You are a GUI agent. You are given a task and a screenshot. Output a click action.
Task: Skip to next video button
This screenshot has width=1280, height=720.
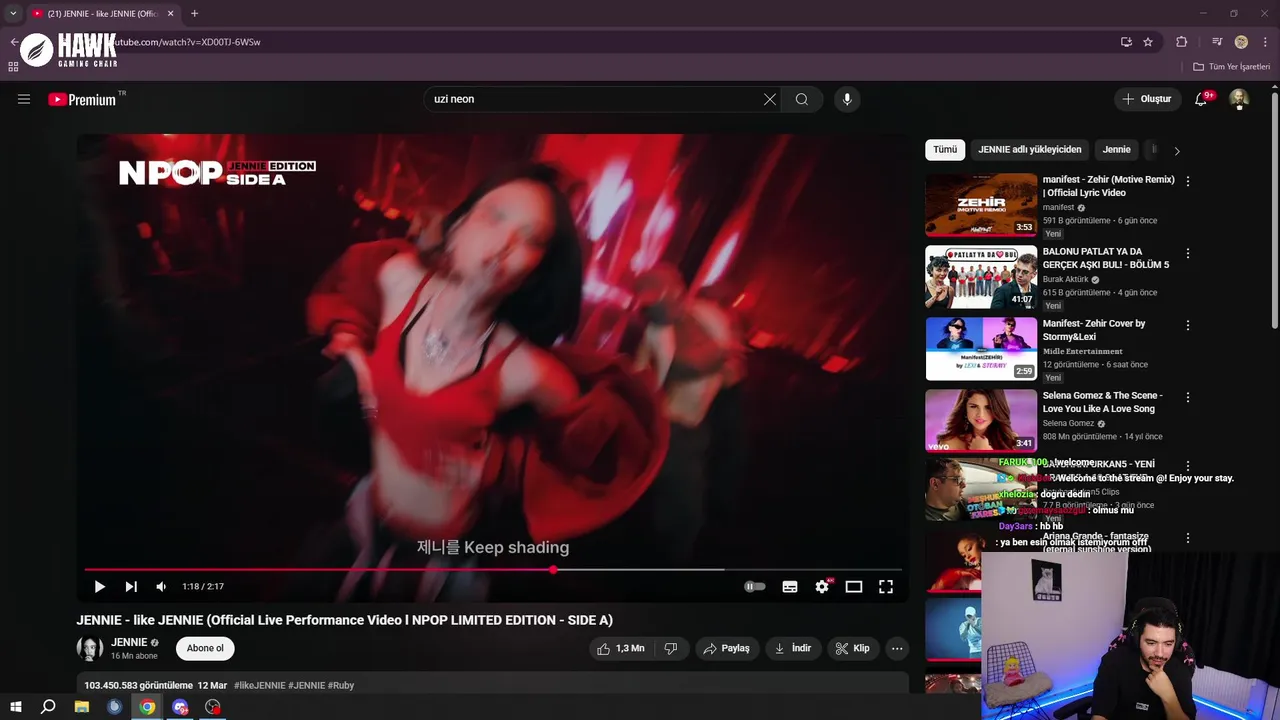[131, 587]
